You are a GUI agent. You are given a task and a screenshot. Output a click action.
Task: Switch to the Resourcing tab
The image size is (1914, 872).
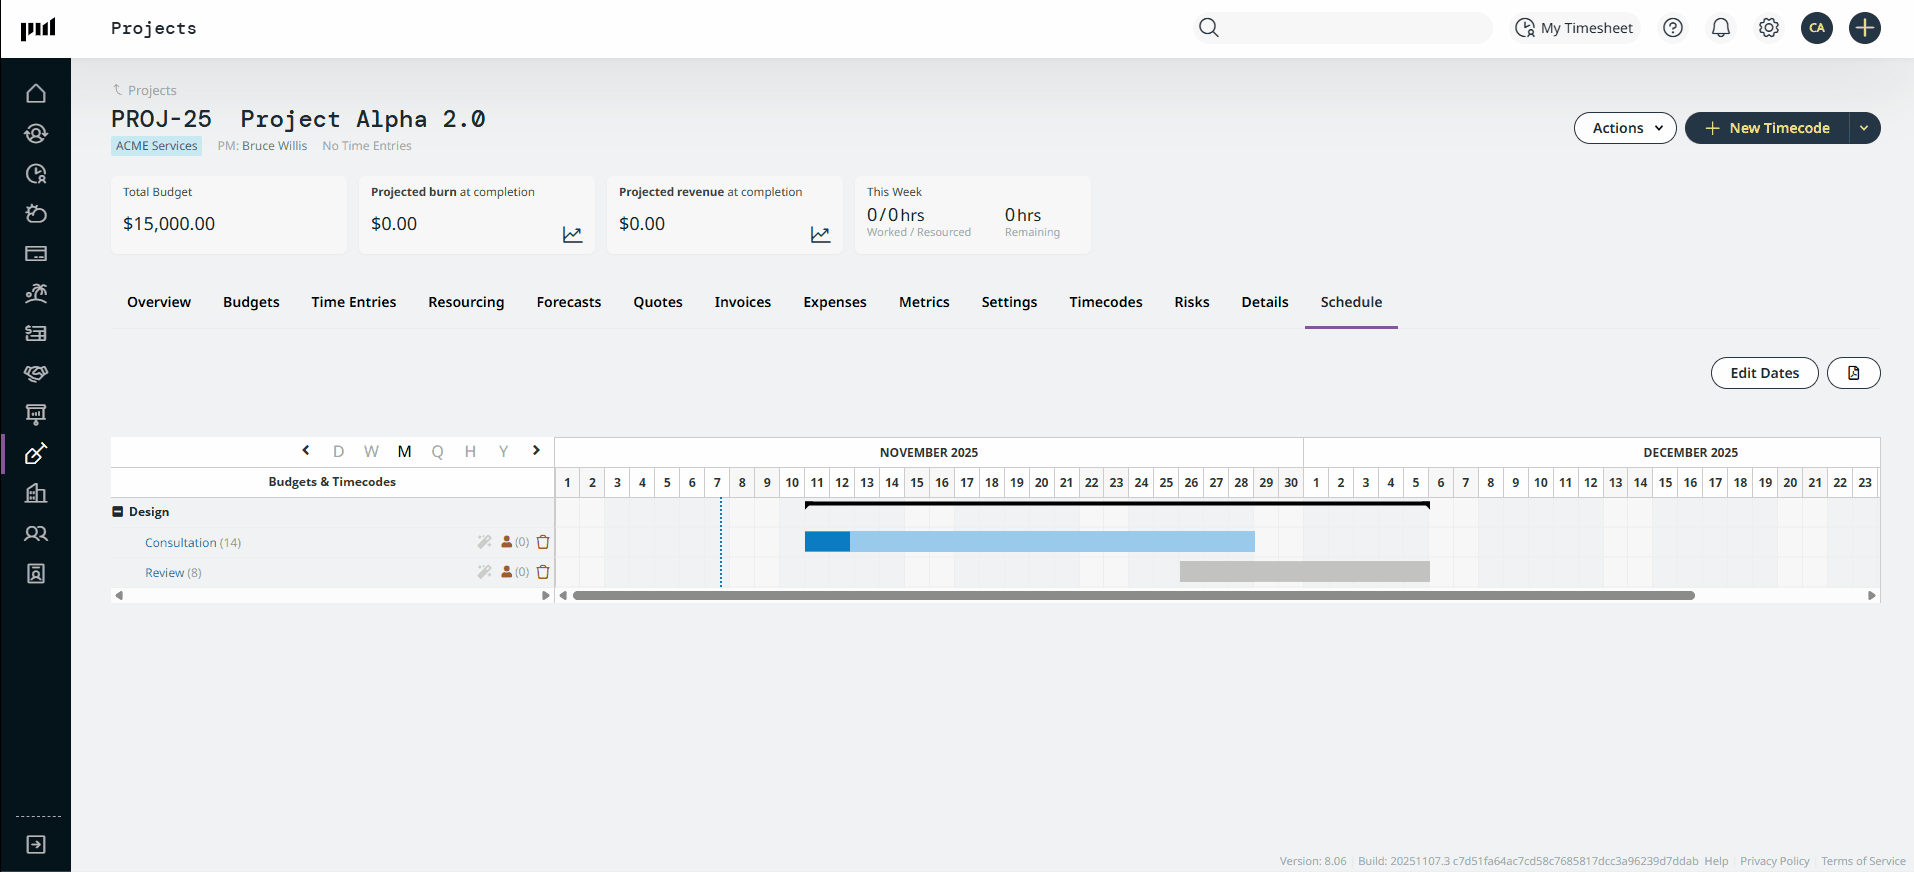coord(466,302)
